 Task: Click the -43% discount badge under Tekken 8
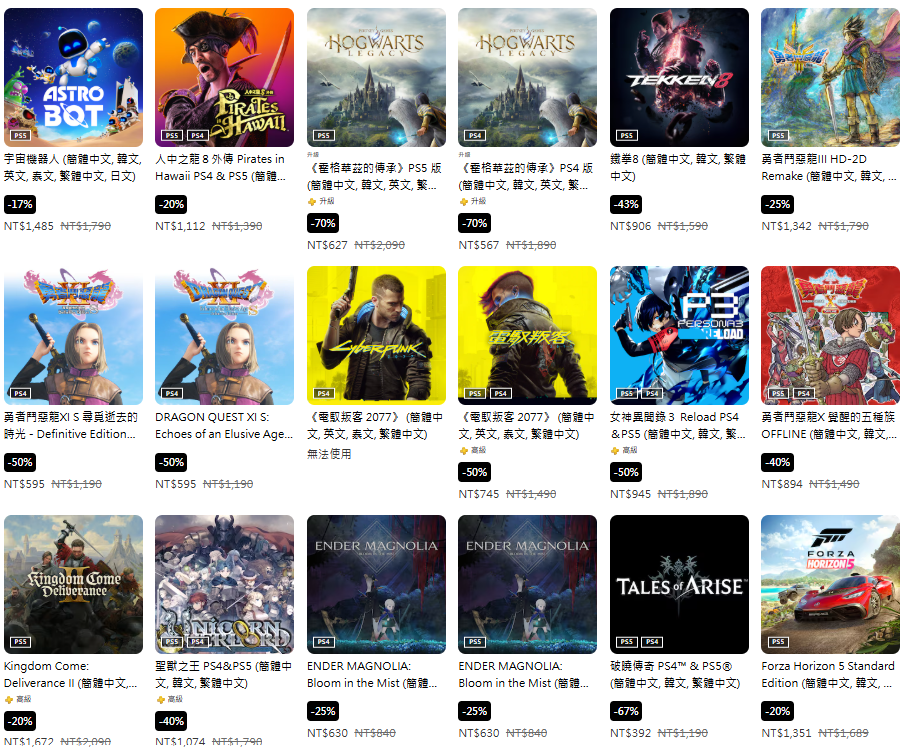coord(626,204)
